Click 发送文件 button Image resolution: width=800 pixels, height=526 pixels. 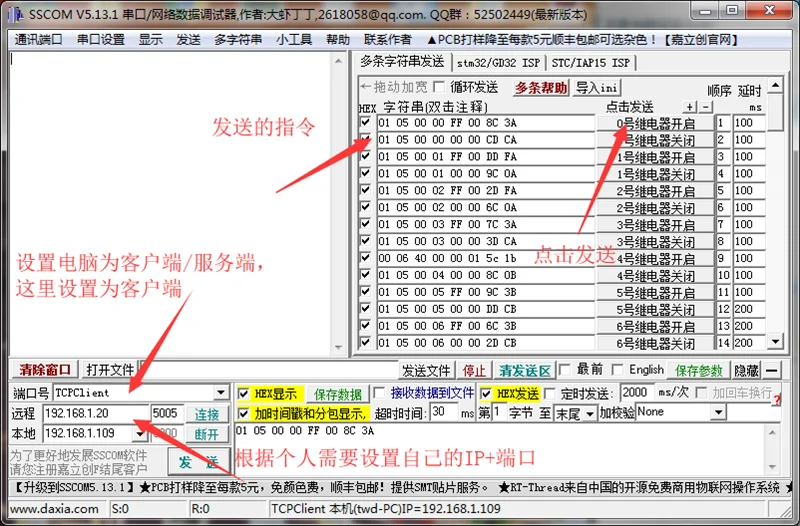point(426,370)
